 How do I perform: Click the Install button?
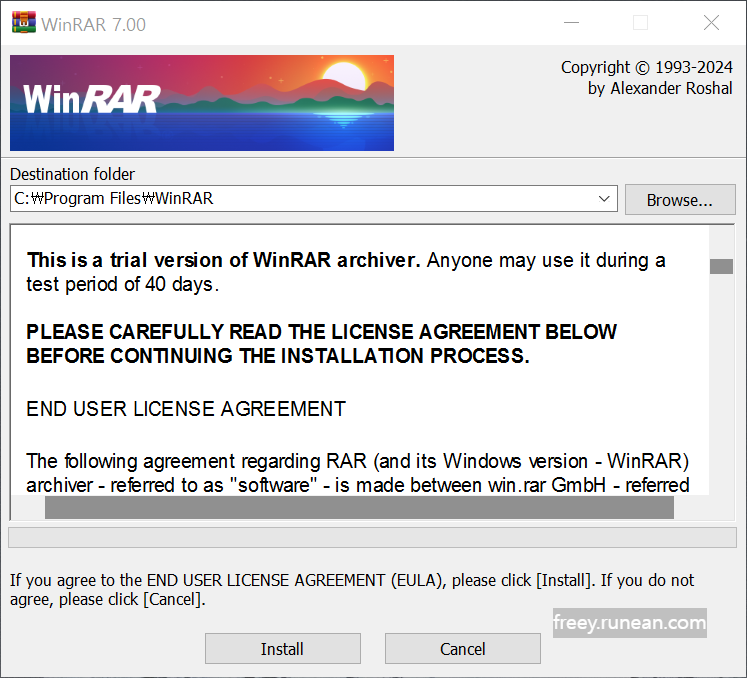tap(283, 648)
